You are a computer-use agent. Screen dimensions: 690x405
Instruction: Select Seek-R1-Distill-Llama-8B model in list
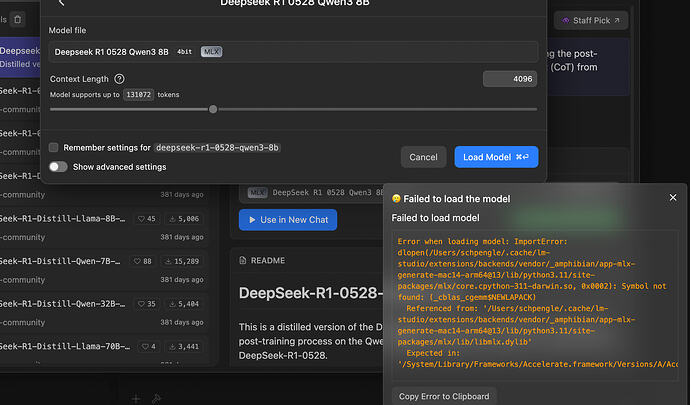point(63,219)
